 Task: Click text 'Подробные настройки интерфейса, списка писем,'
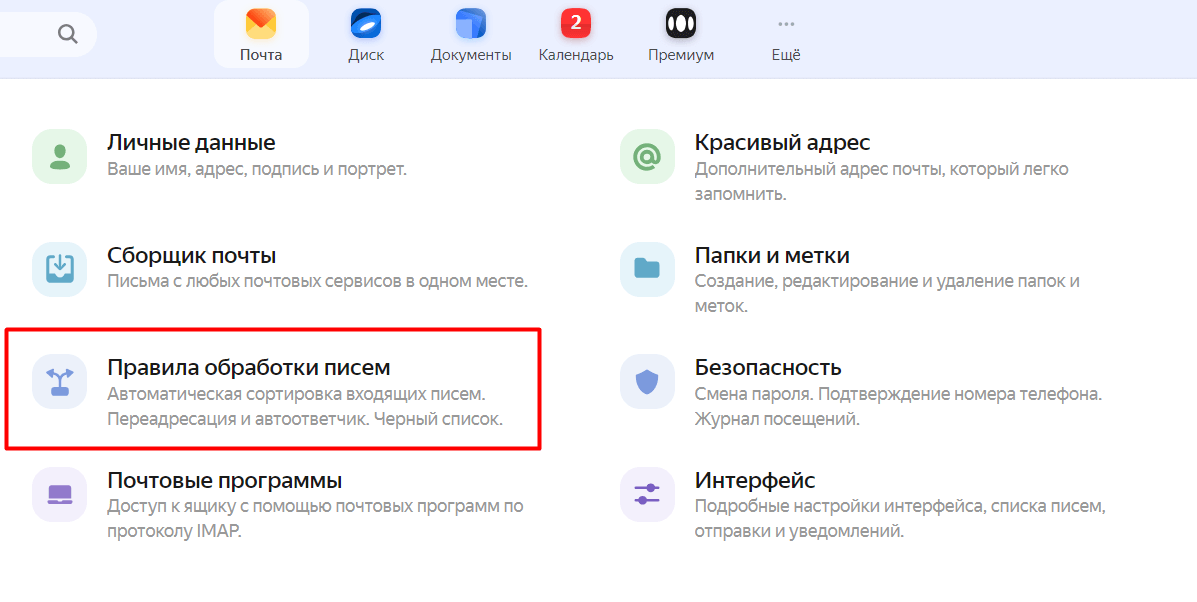900,507
